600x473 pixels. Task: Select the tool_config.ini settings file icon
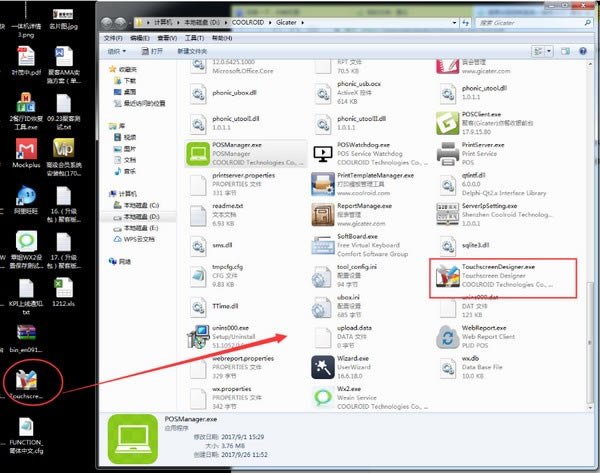pyautogui.click(x=321, y=276)
